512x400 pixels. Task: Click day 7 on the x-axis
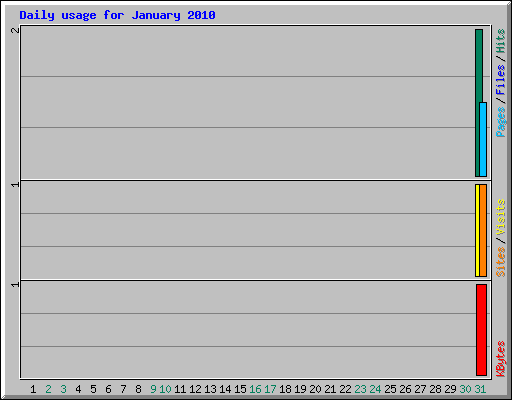coord(123,389)
